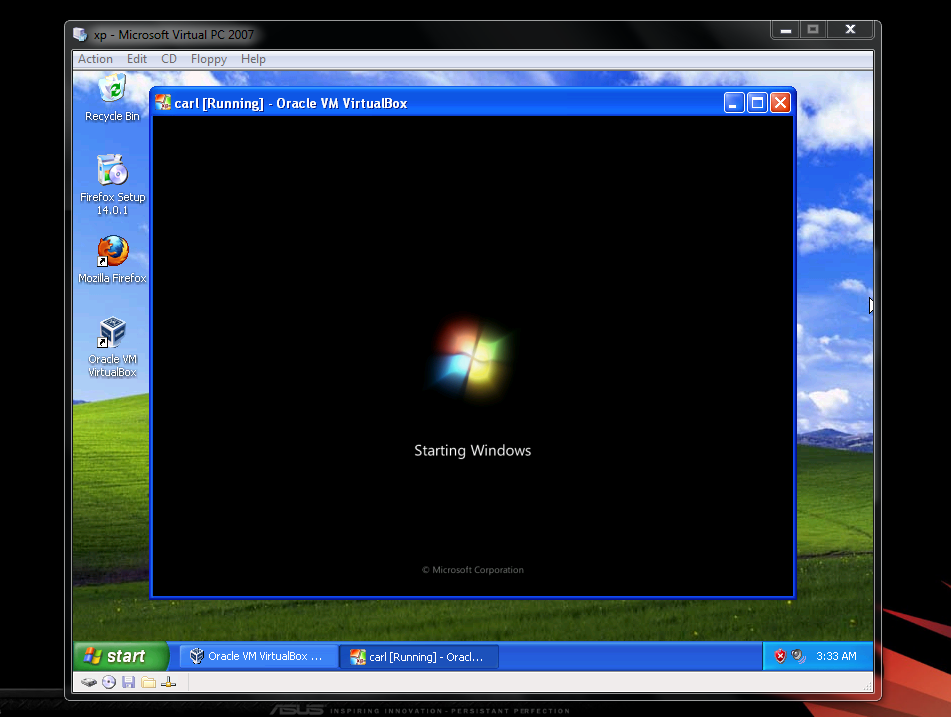Select the Mozilla Firefox desktop shortcut

112,260
